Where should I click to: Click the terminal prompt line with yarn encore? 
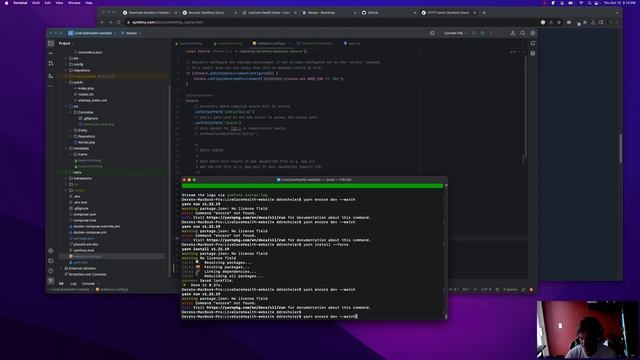point(269,316)
